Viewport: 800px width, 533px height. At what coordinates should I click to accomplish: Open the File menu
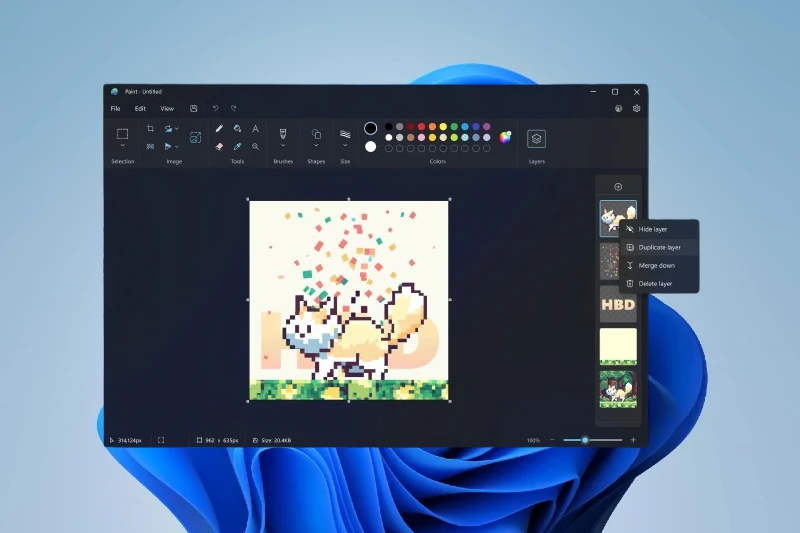116,108
